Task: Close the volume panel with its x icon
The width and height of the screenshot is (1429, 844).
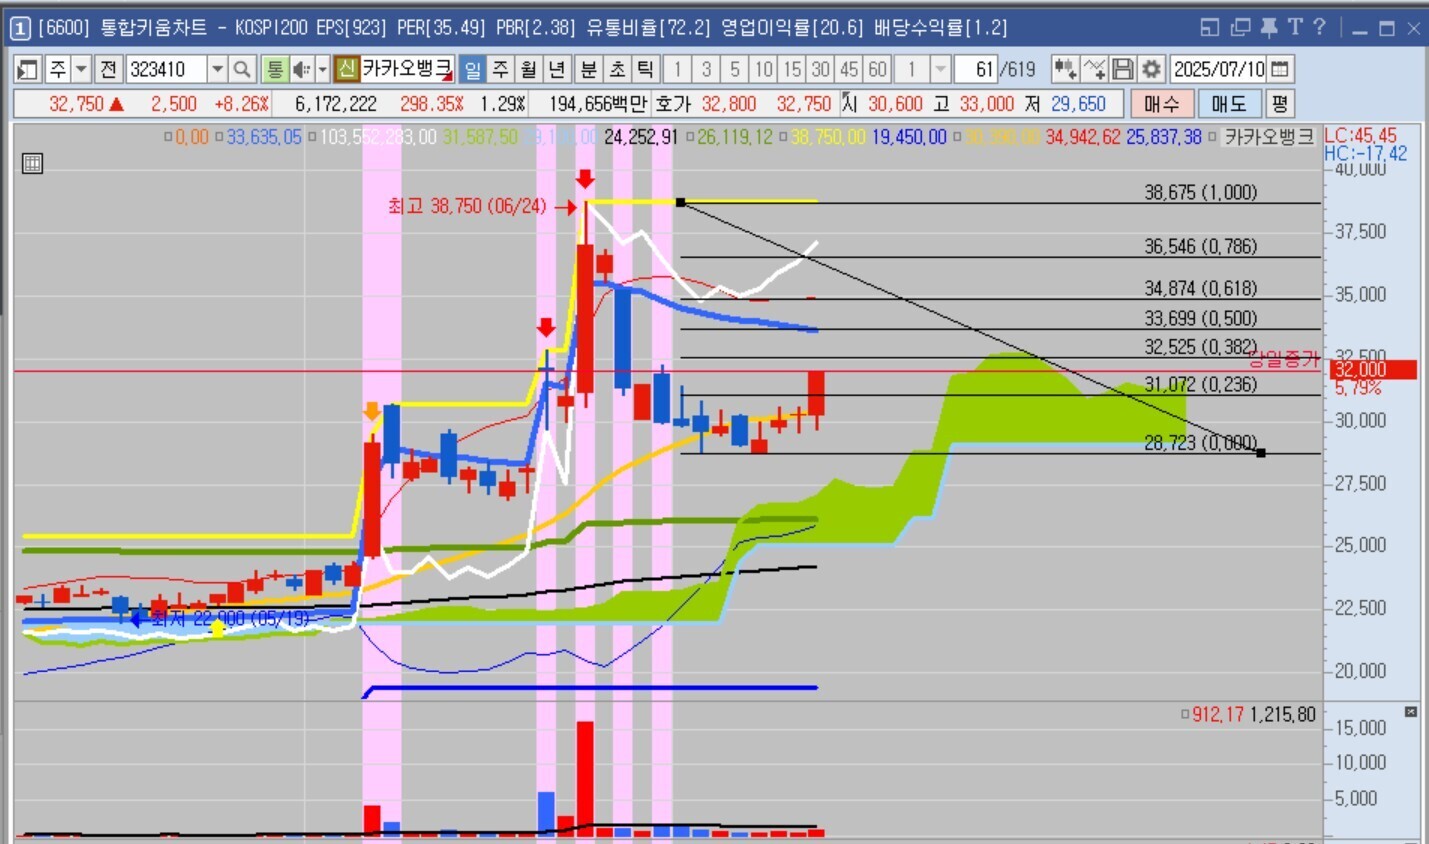Action: (x=1410, y=712)
